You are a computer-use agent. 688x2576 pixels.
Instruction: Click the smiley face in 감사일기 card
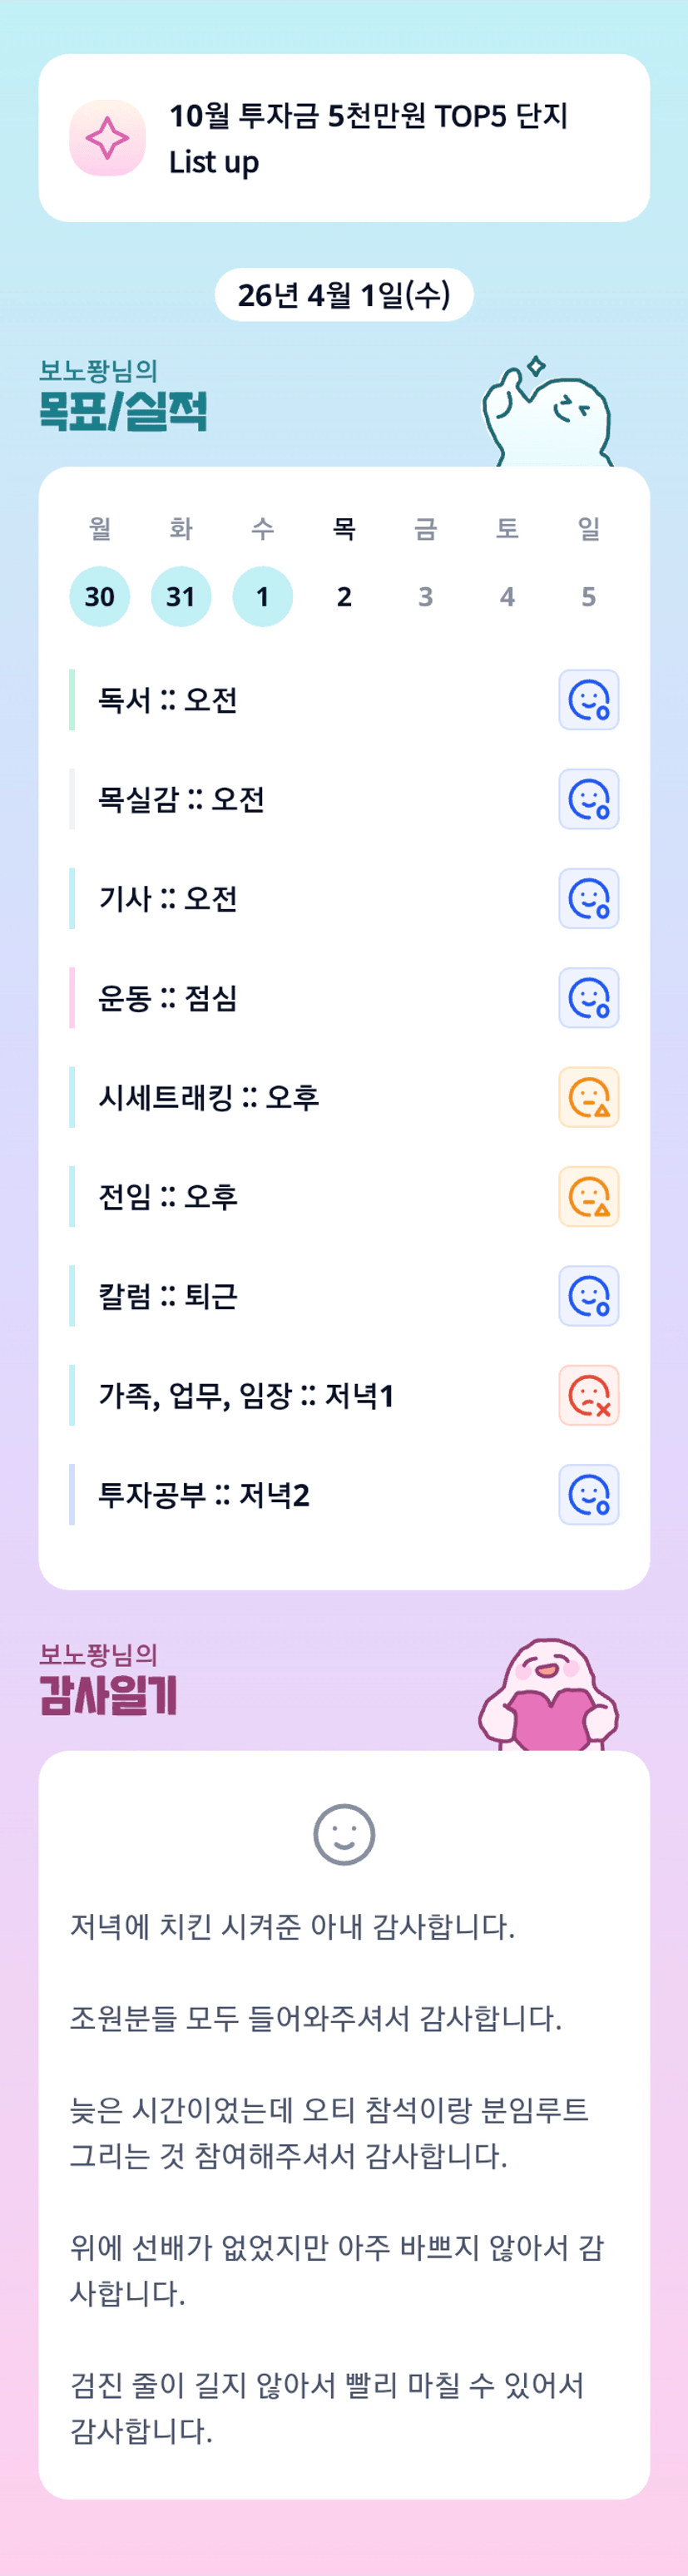(x=344, y=1835)
